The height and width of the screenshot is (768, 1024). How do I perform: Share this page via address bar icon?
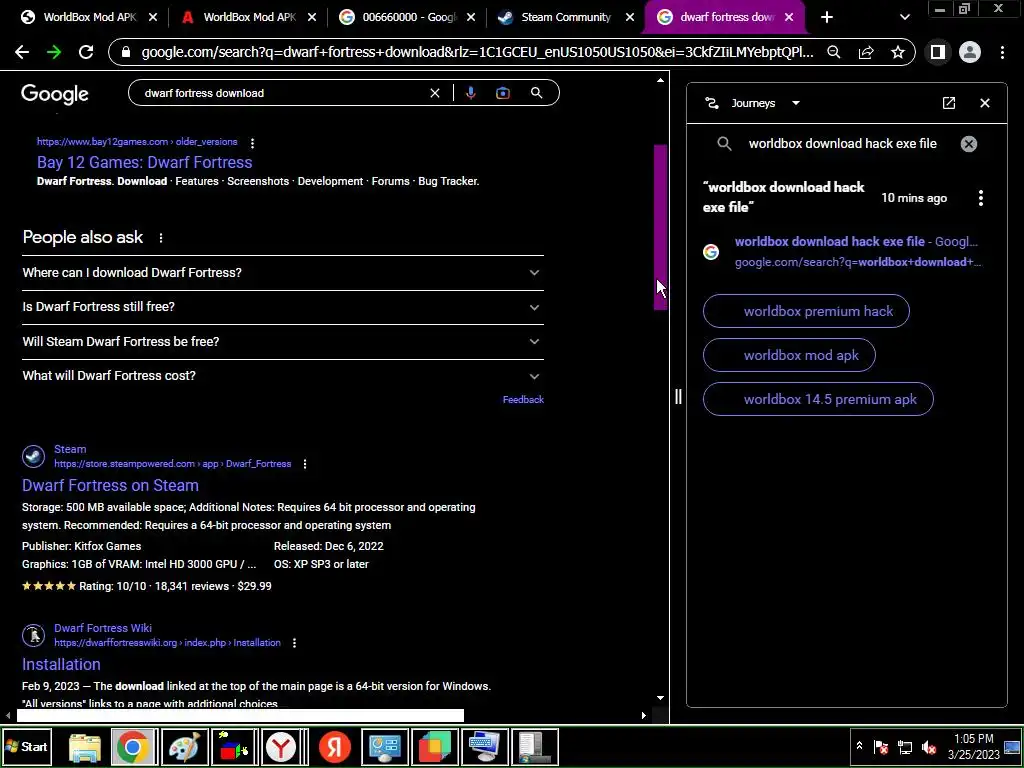tap(866, 52)
